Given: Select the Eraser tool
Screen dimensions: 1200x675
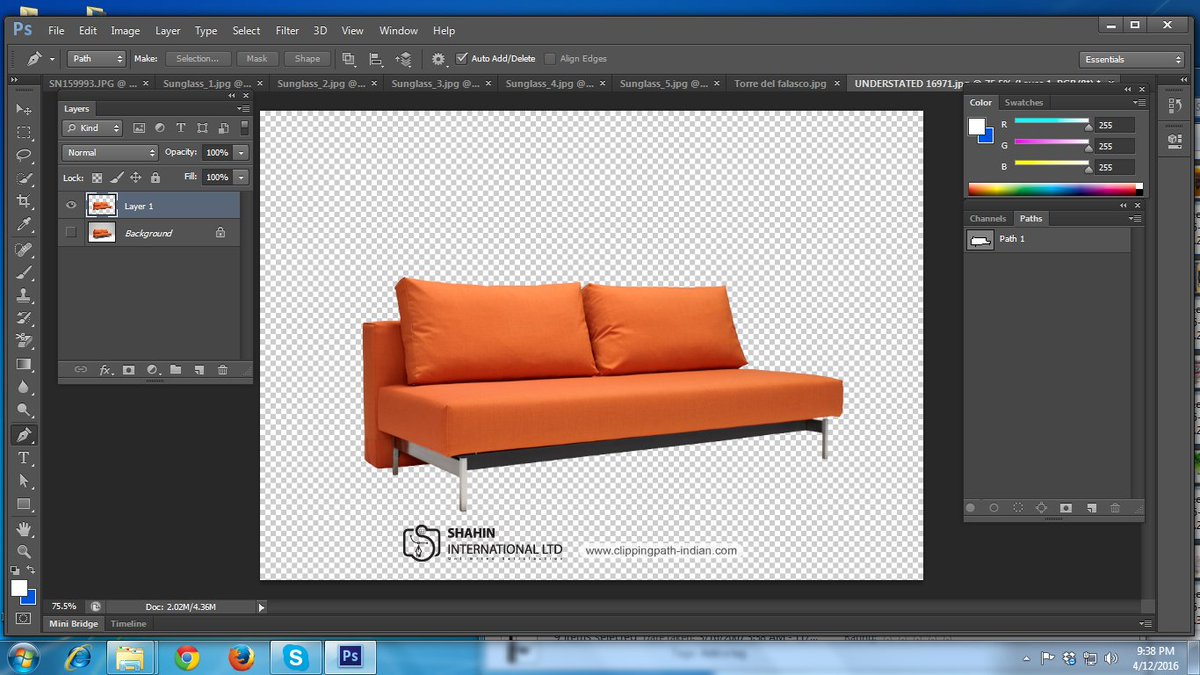Looking at the screenshot, I should coord(24,341).
